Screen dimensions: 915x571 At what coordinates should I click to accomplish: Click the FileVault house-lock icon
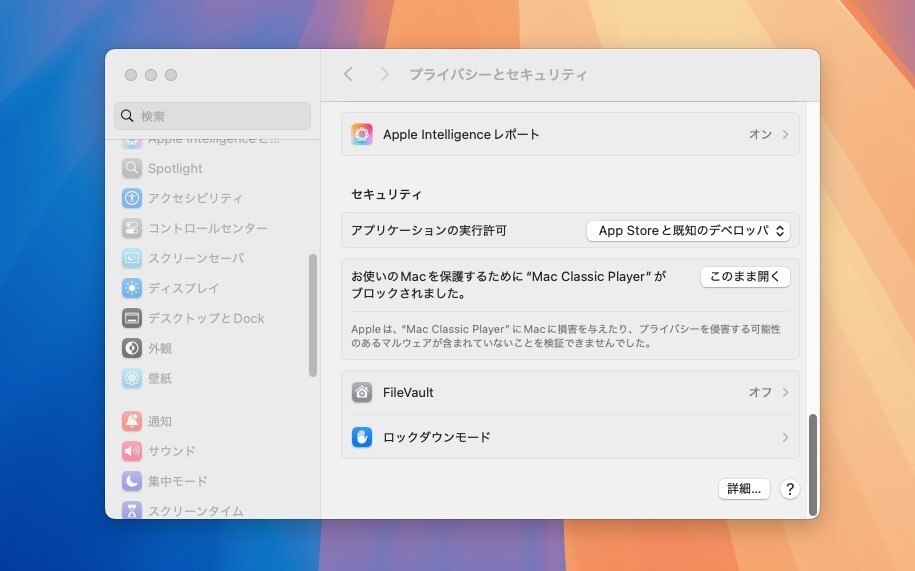pos(362,393)
